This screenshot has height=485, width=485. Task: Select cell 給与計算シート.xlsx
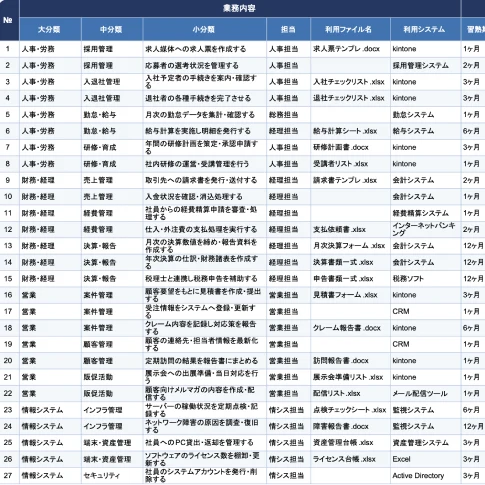pos(350,131)
